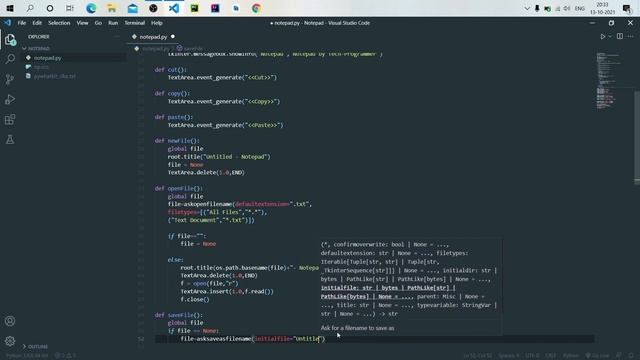This screenshot has width=640, height=360.
Task: Switch to Visual Studio Code taskbar icon
Action: (x=174, y=8)
